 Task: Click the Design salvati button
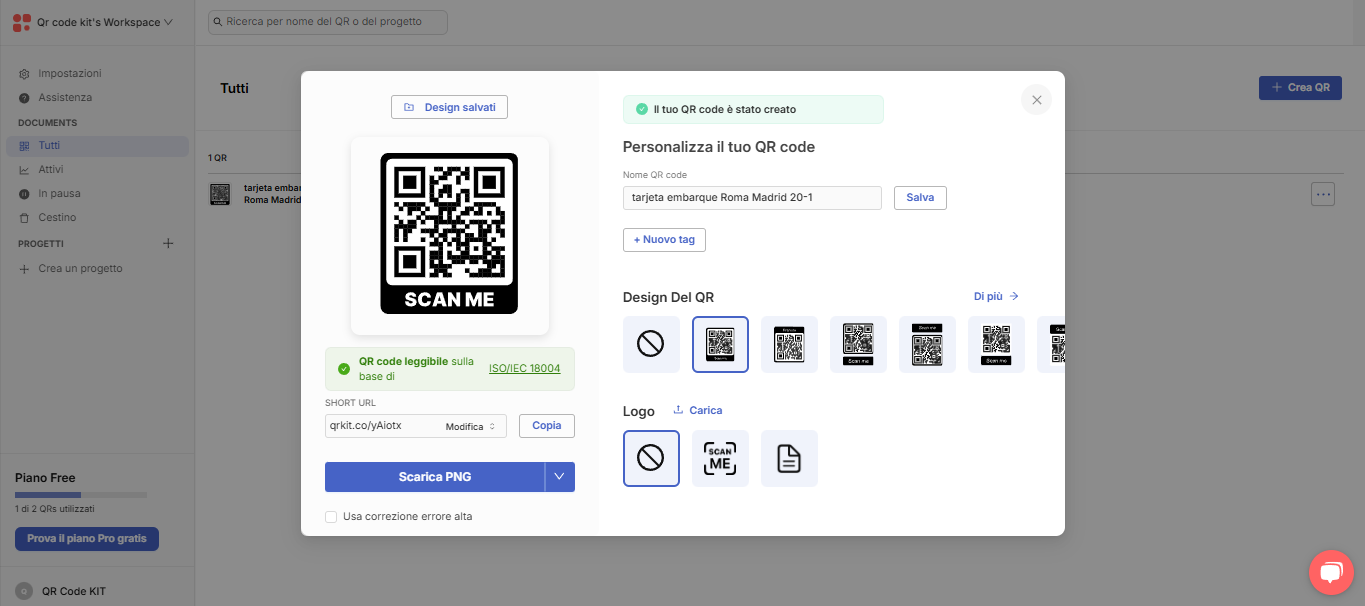pos(450,107)
